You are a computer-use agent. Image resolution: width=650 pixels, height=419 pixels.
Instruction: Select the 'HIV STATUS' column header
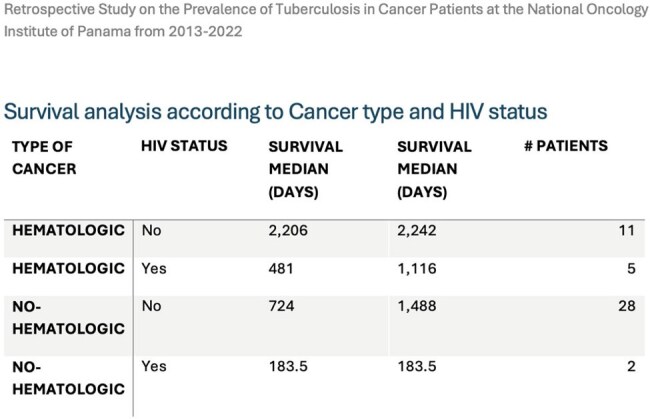(x=184, y=146)
